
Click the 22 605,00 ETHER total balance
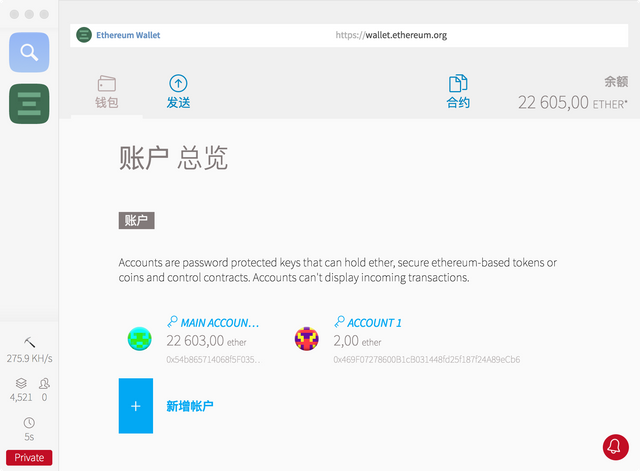click(x=573, y=102)
